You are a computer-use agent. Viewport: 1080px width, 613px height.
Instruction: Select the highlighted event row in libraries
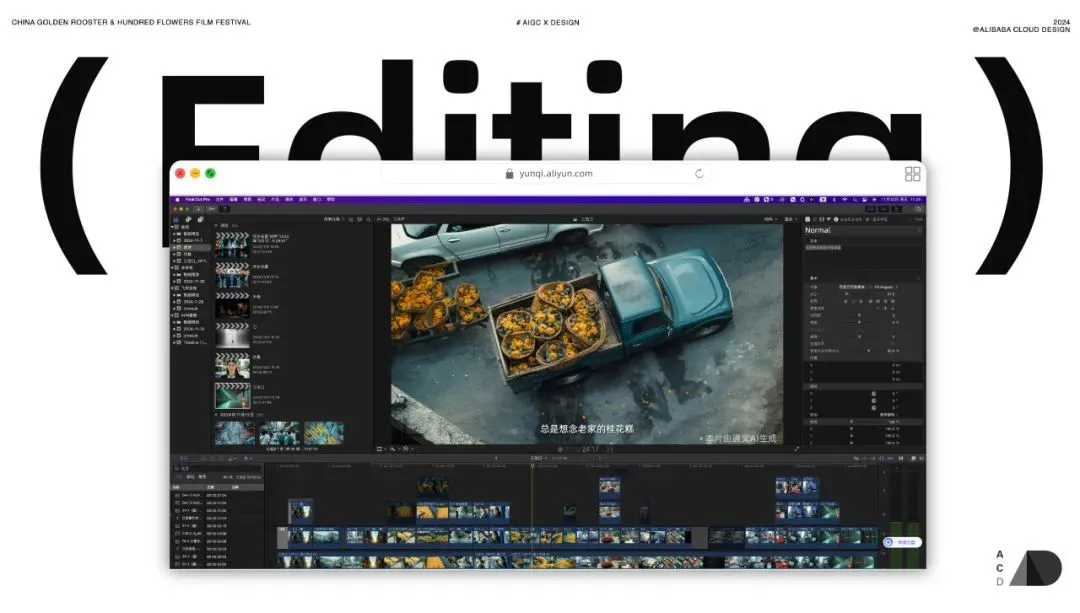[x=191, y=247]
